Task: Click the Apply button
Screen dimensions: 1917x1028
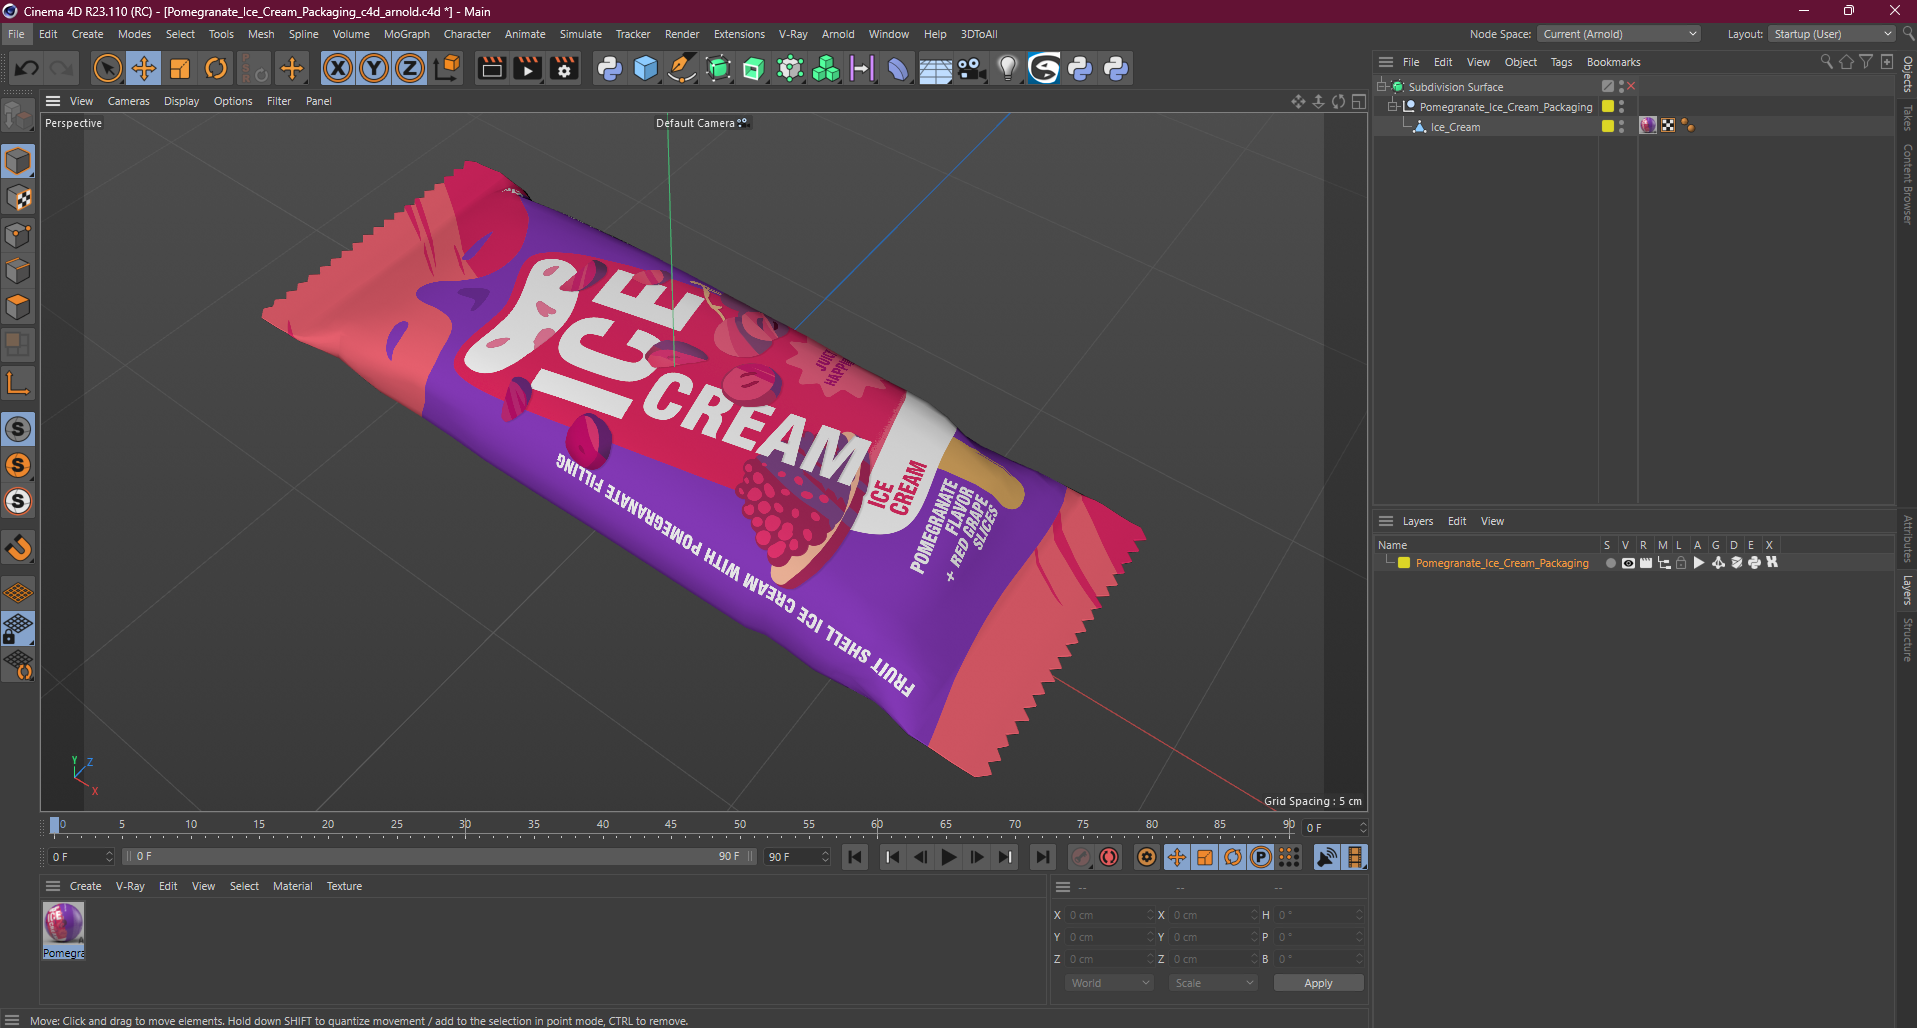Action: [1318, 983]
